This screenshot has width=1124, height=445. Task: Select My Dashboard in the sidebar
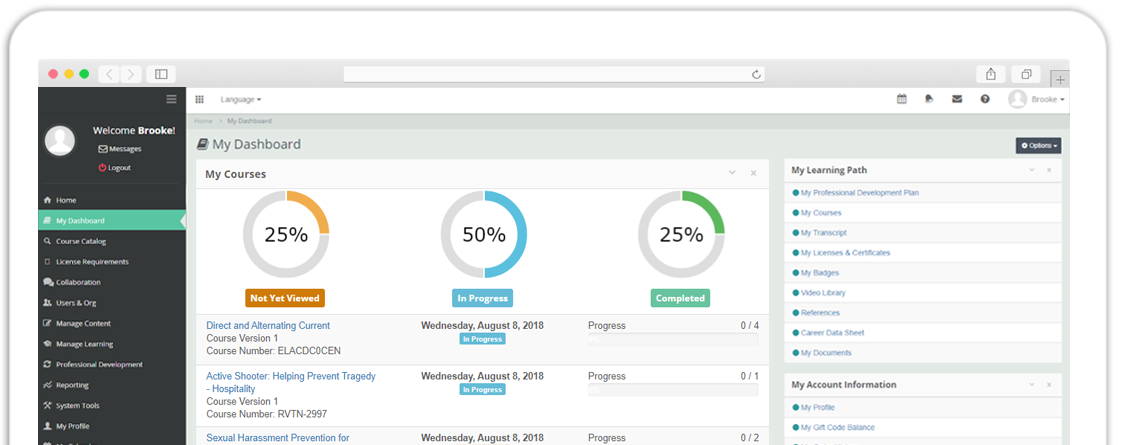(112, 221)
